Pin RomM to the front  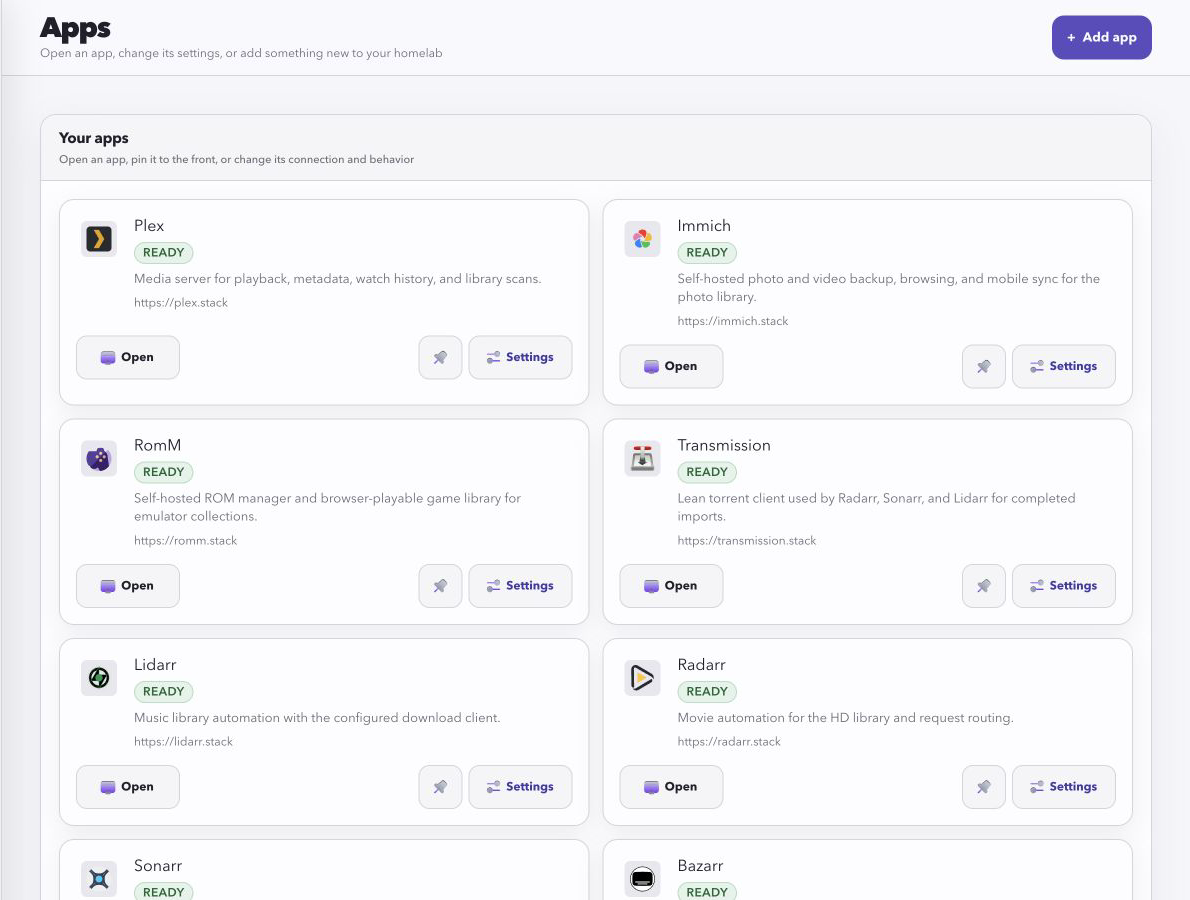[x=440, y=586]
